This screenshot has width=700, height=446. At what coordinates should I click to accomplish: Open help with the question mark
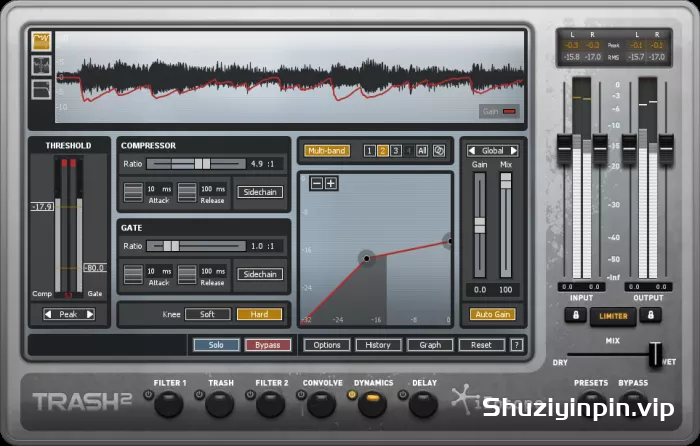[517, 345]
